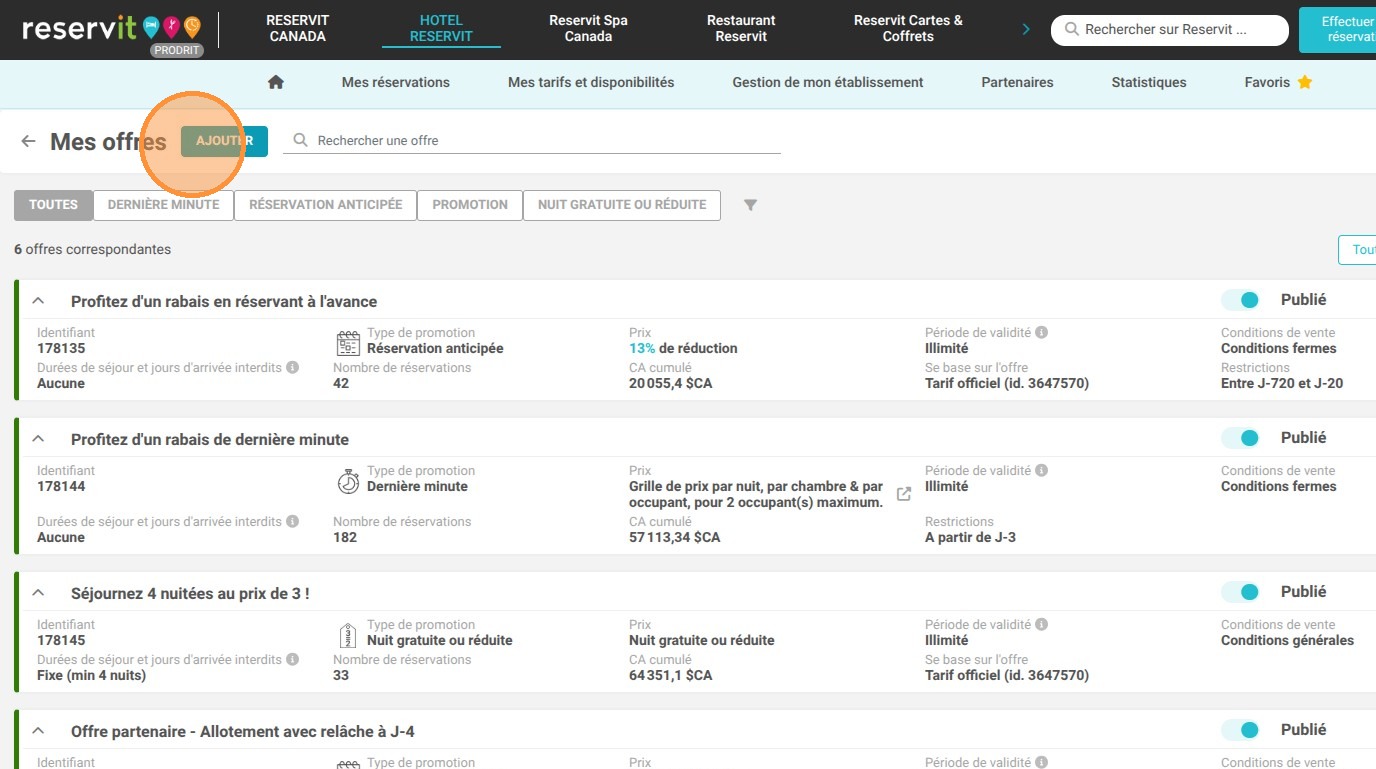Toggle Publié for Offre partenaire Allotement
Image resolution: width=1376 pixels, height=769 pixels.
pyautogui.click(x=1241, y=730)
